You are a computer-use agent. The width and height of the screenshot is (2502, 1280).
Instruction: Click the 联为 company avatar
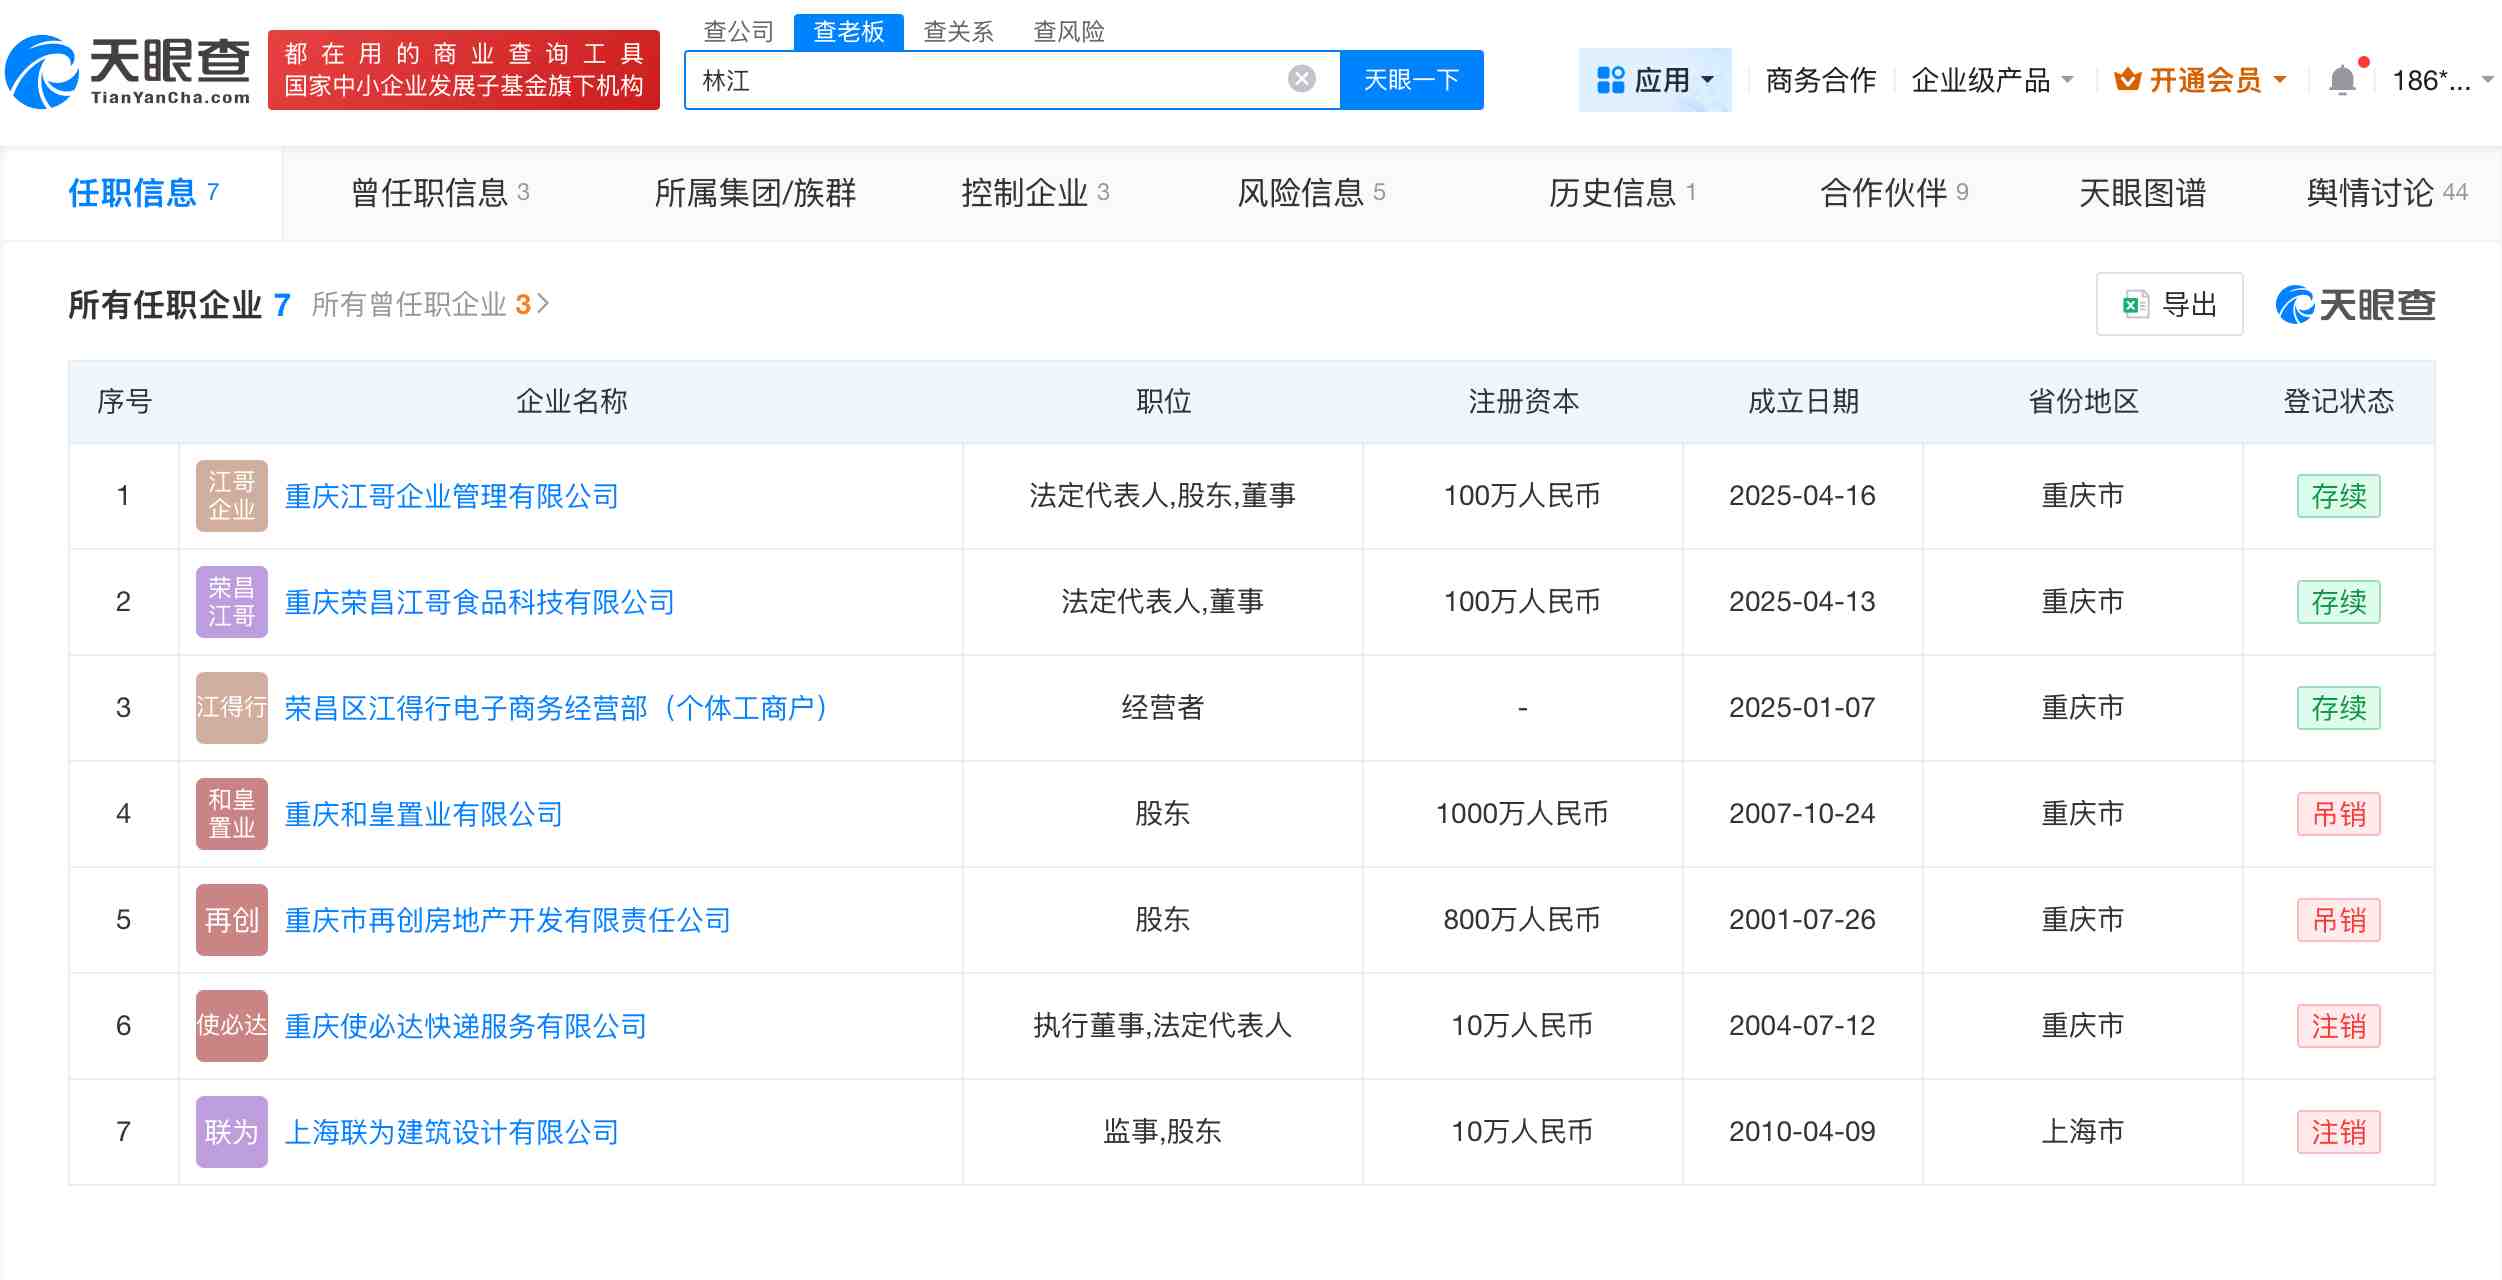[230, 1131]
